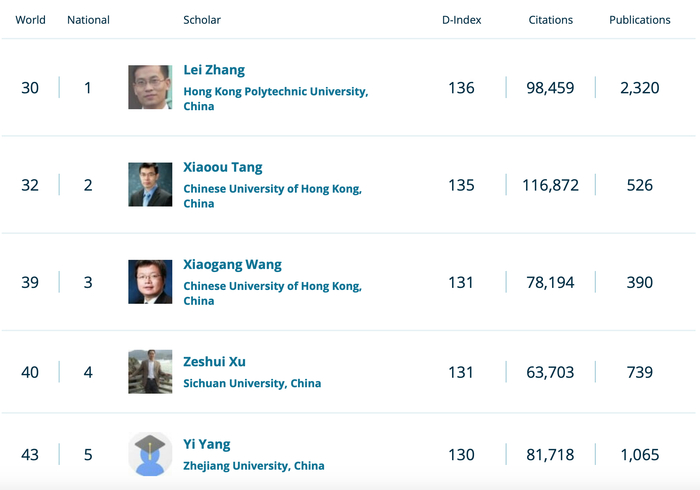
Task: Click Xiaoou Tang's profile photo
Action: (x=150, y=185)
